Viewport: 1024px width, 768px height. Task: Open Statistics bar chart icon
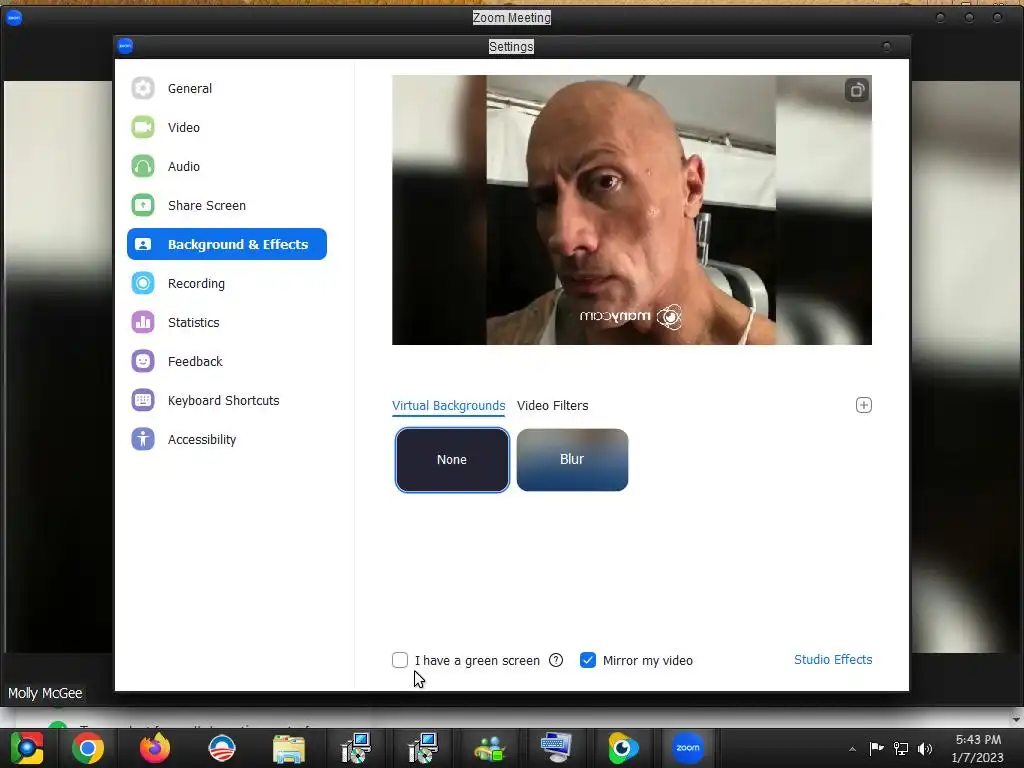coord(143,322)
